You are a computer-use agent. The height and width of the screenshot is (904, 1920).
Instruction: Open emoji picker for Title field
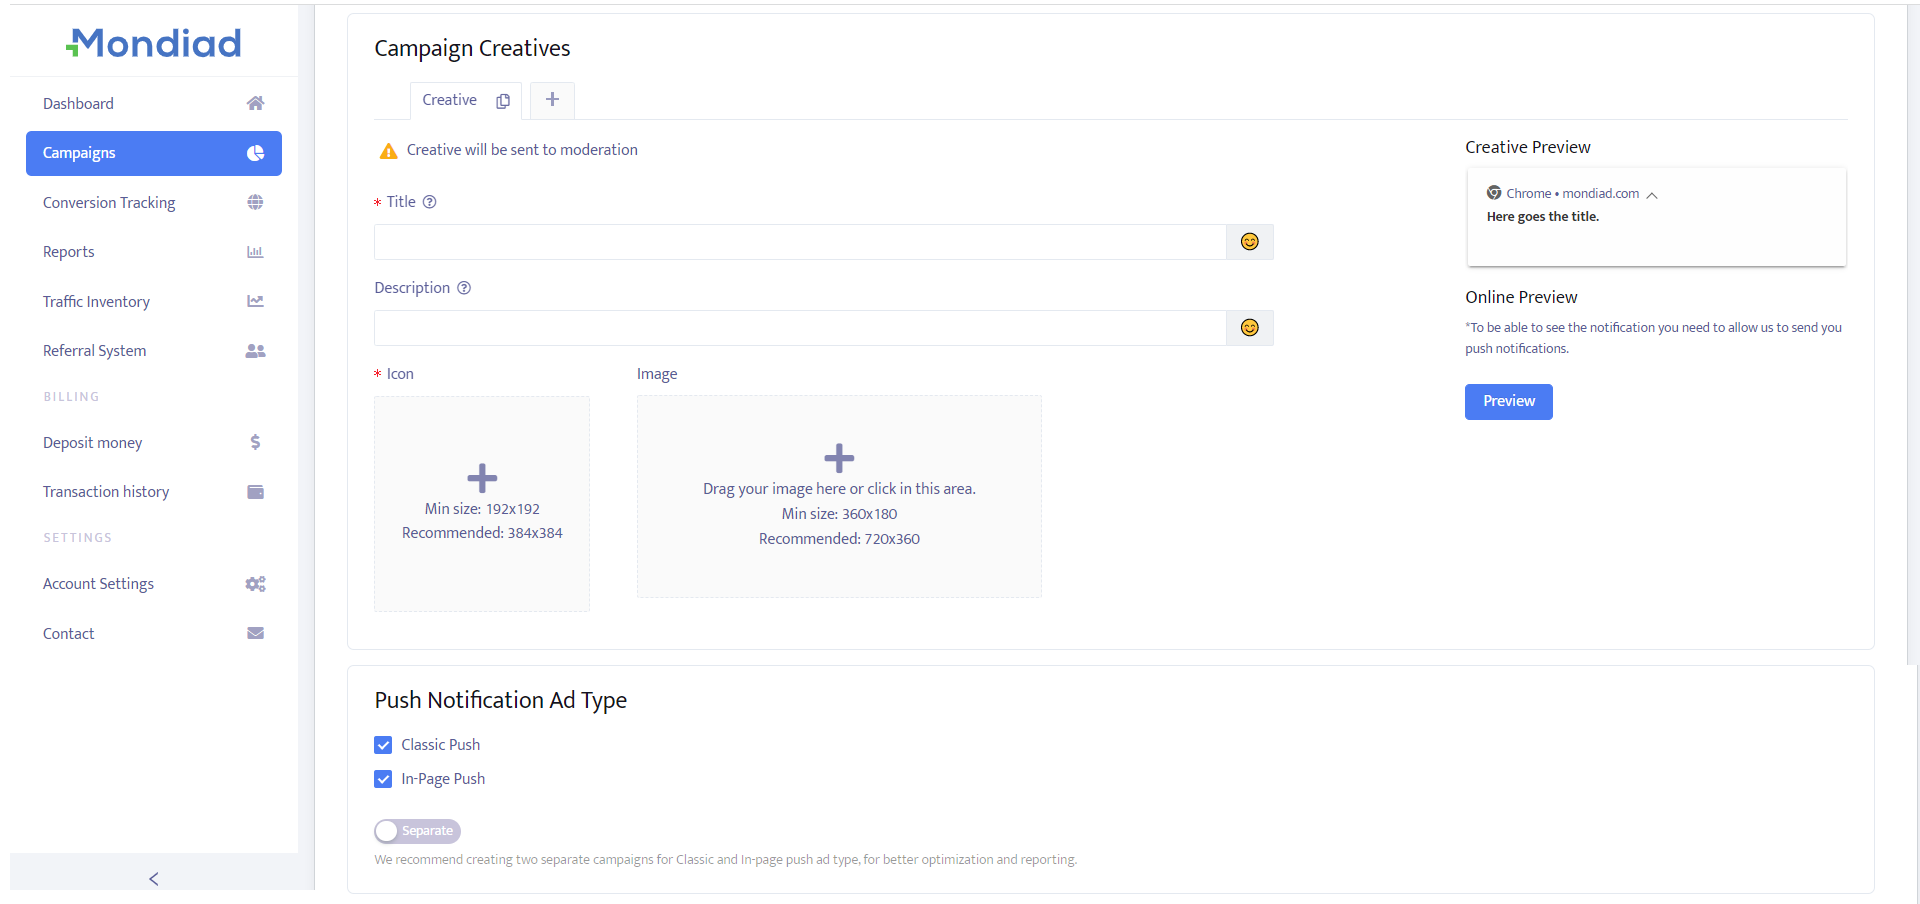(1249, 242)
